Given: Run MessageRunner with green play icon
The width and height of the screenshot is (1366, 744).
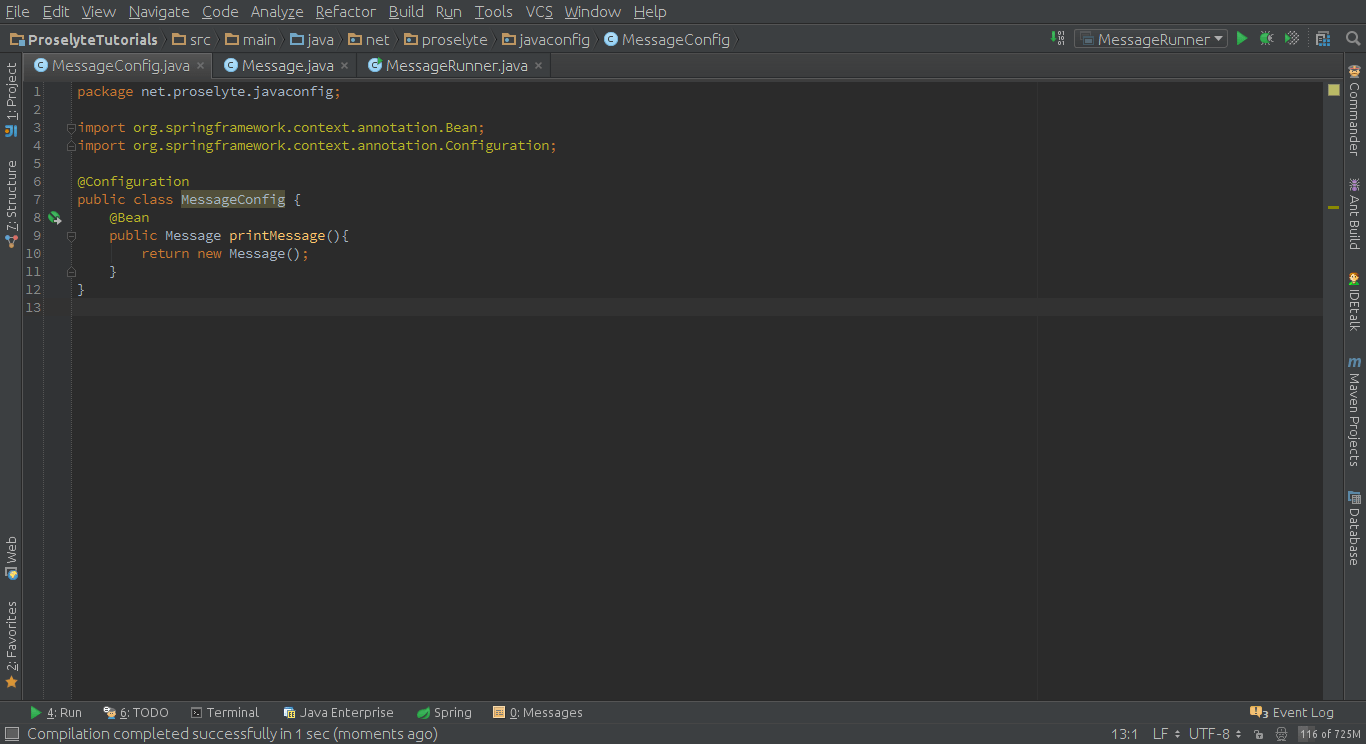Looking at the screenshot, I should (x=1242, y=39).
